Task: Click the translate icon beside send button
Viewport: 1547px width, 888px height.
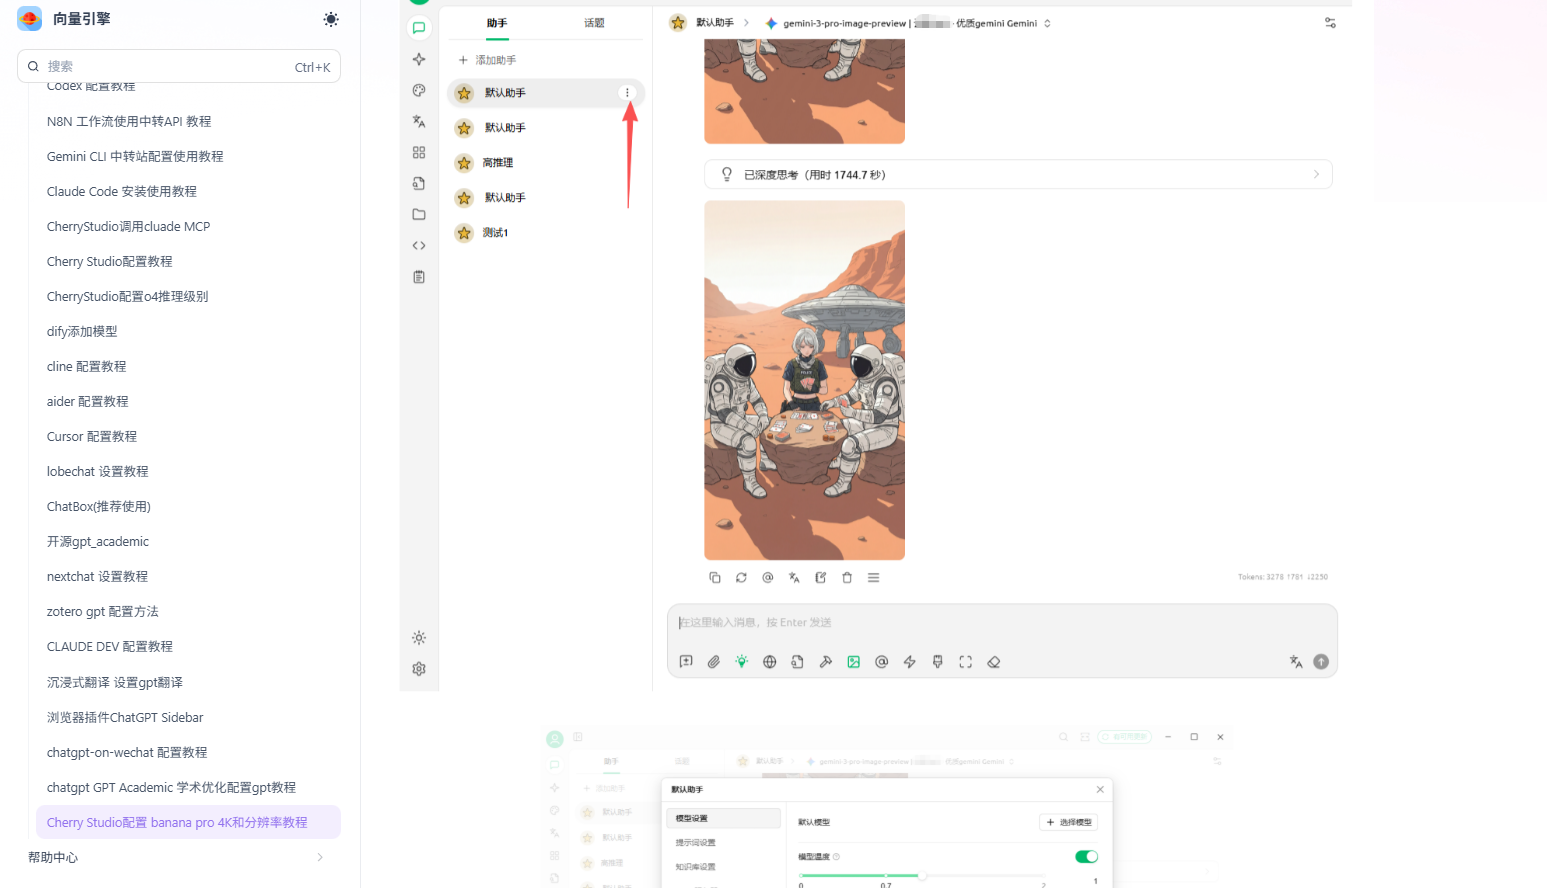Action: pos(1296,662)
